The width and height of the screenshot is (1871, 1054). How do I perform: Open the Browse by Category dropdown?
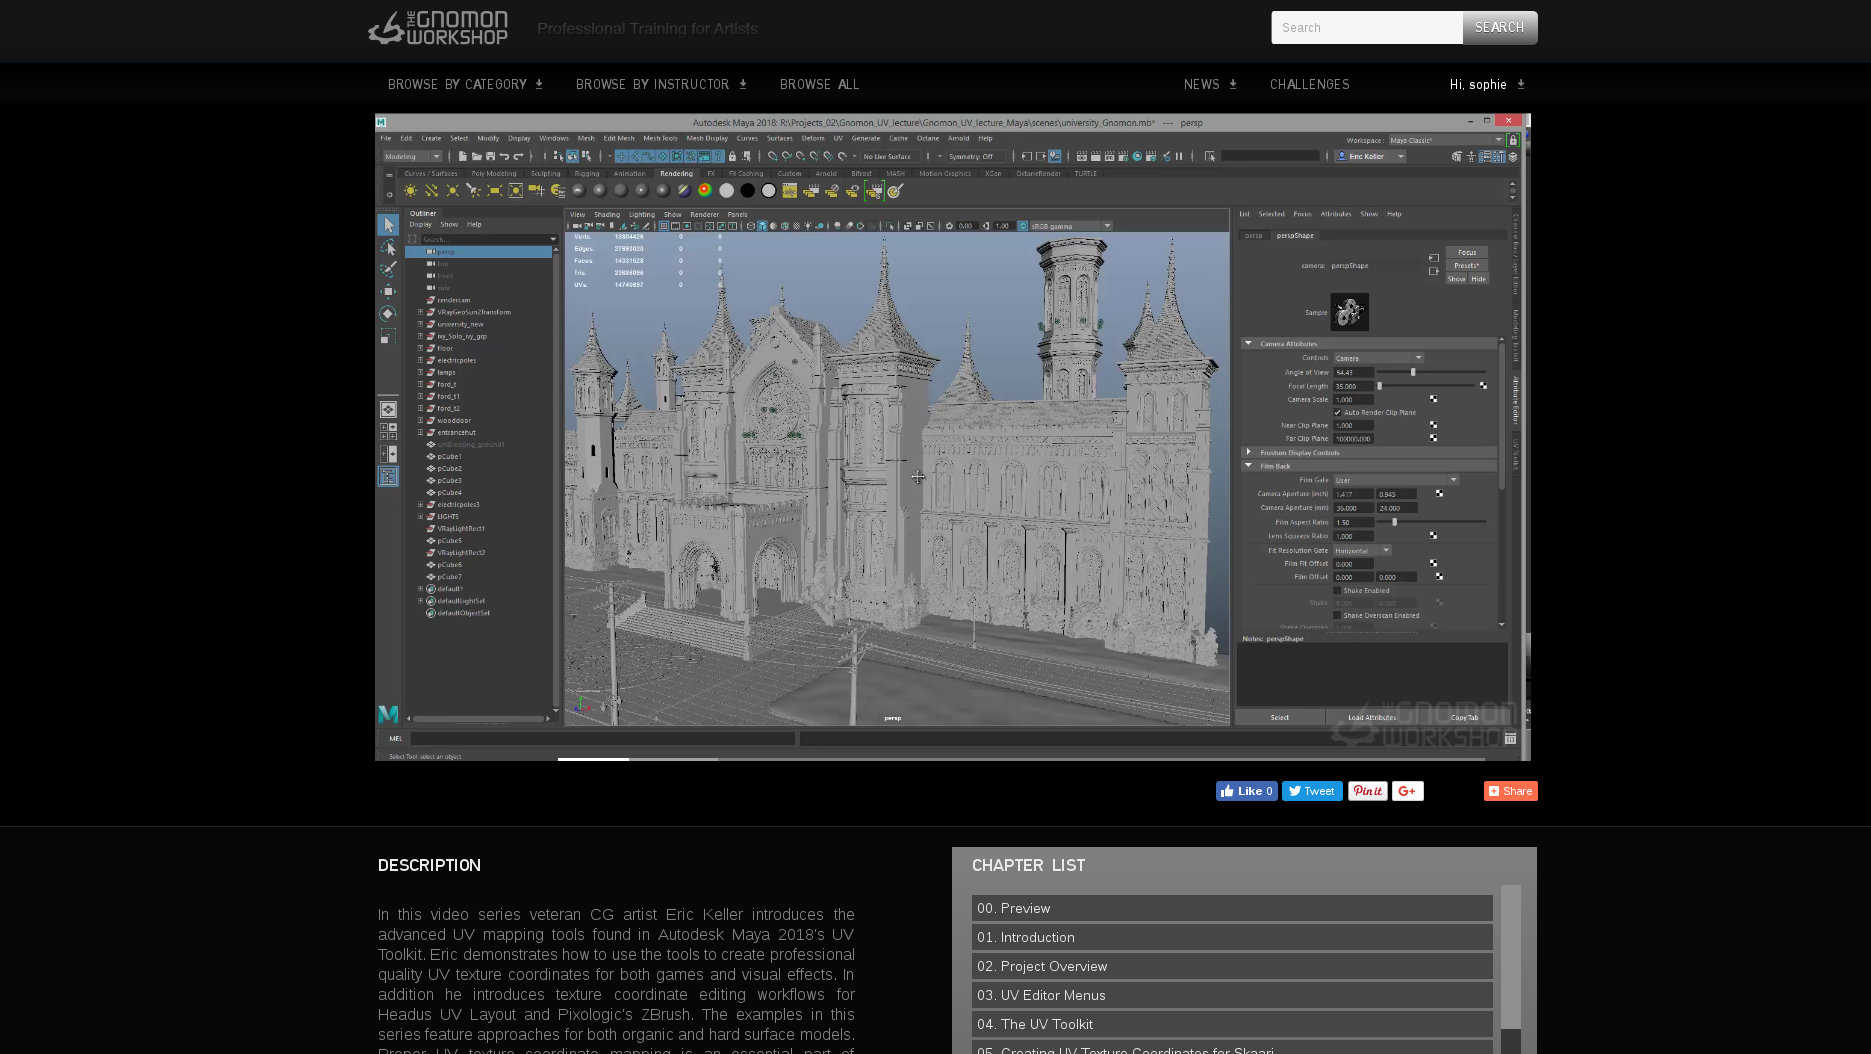tap(465, 84)
